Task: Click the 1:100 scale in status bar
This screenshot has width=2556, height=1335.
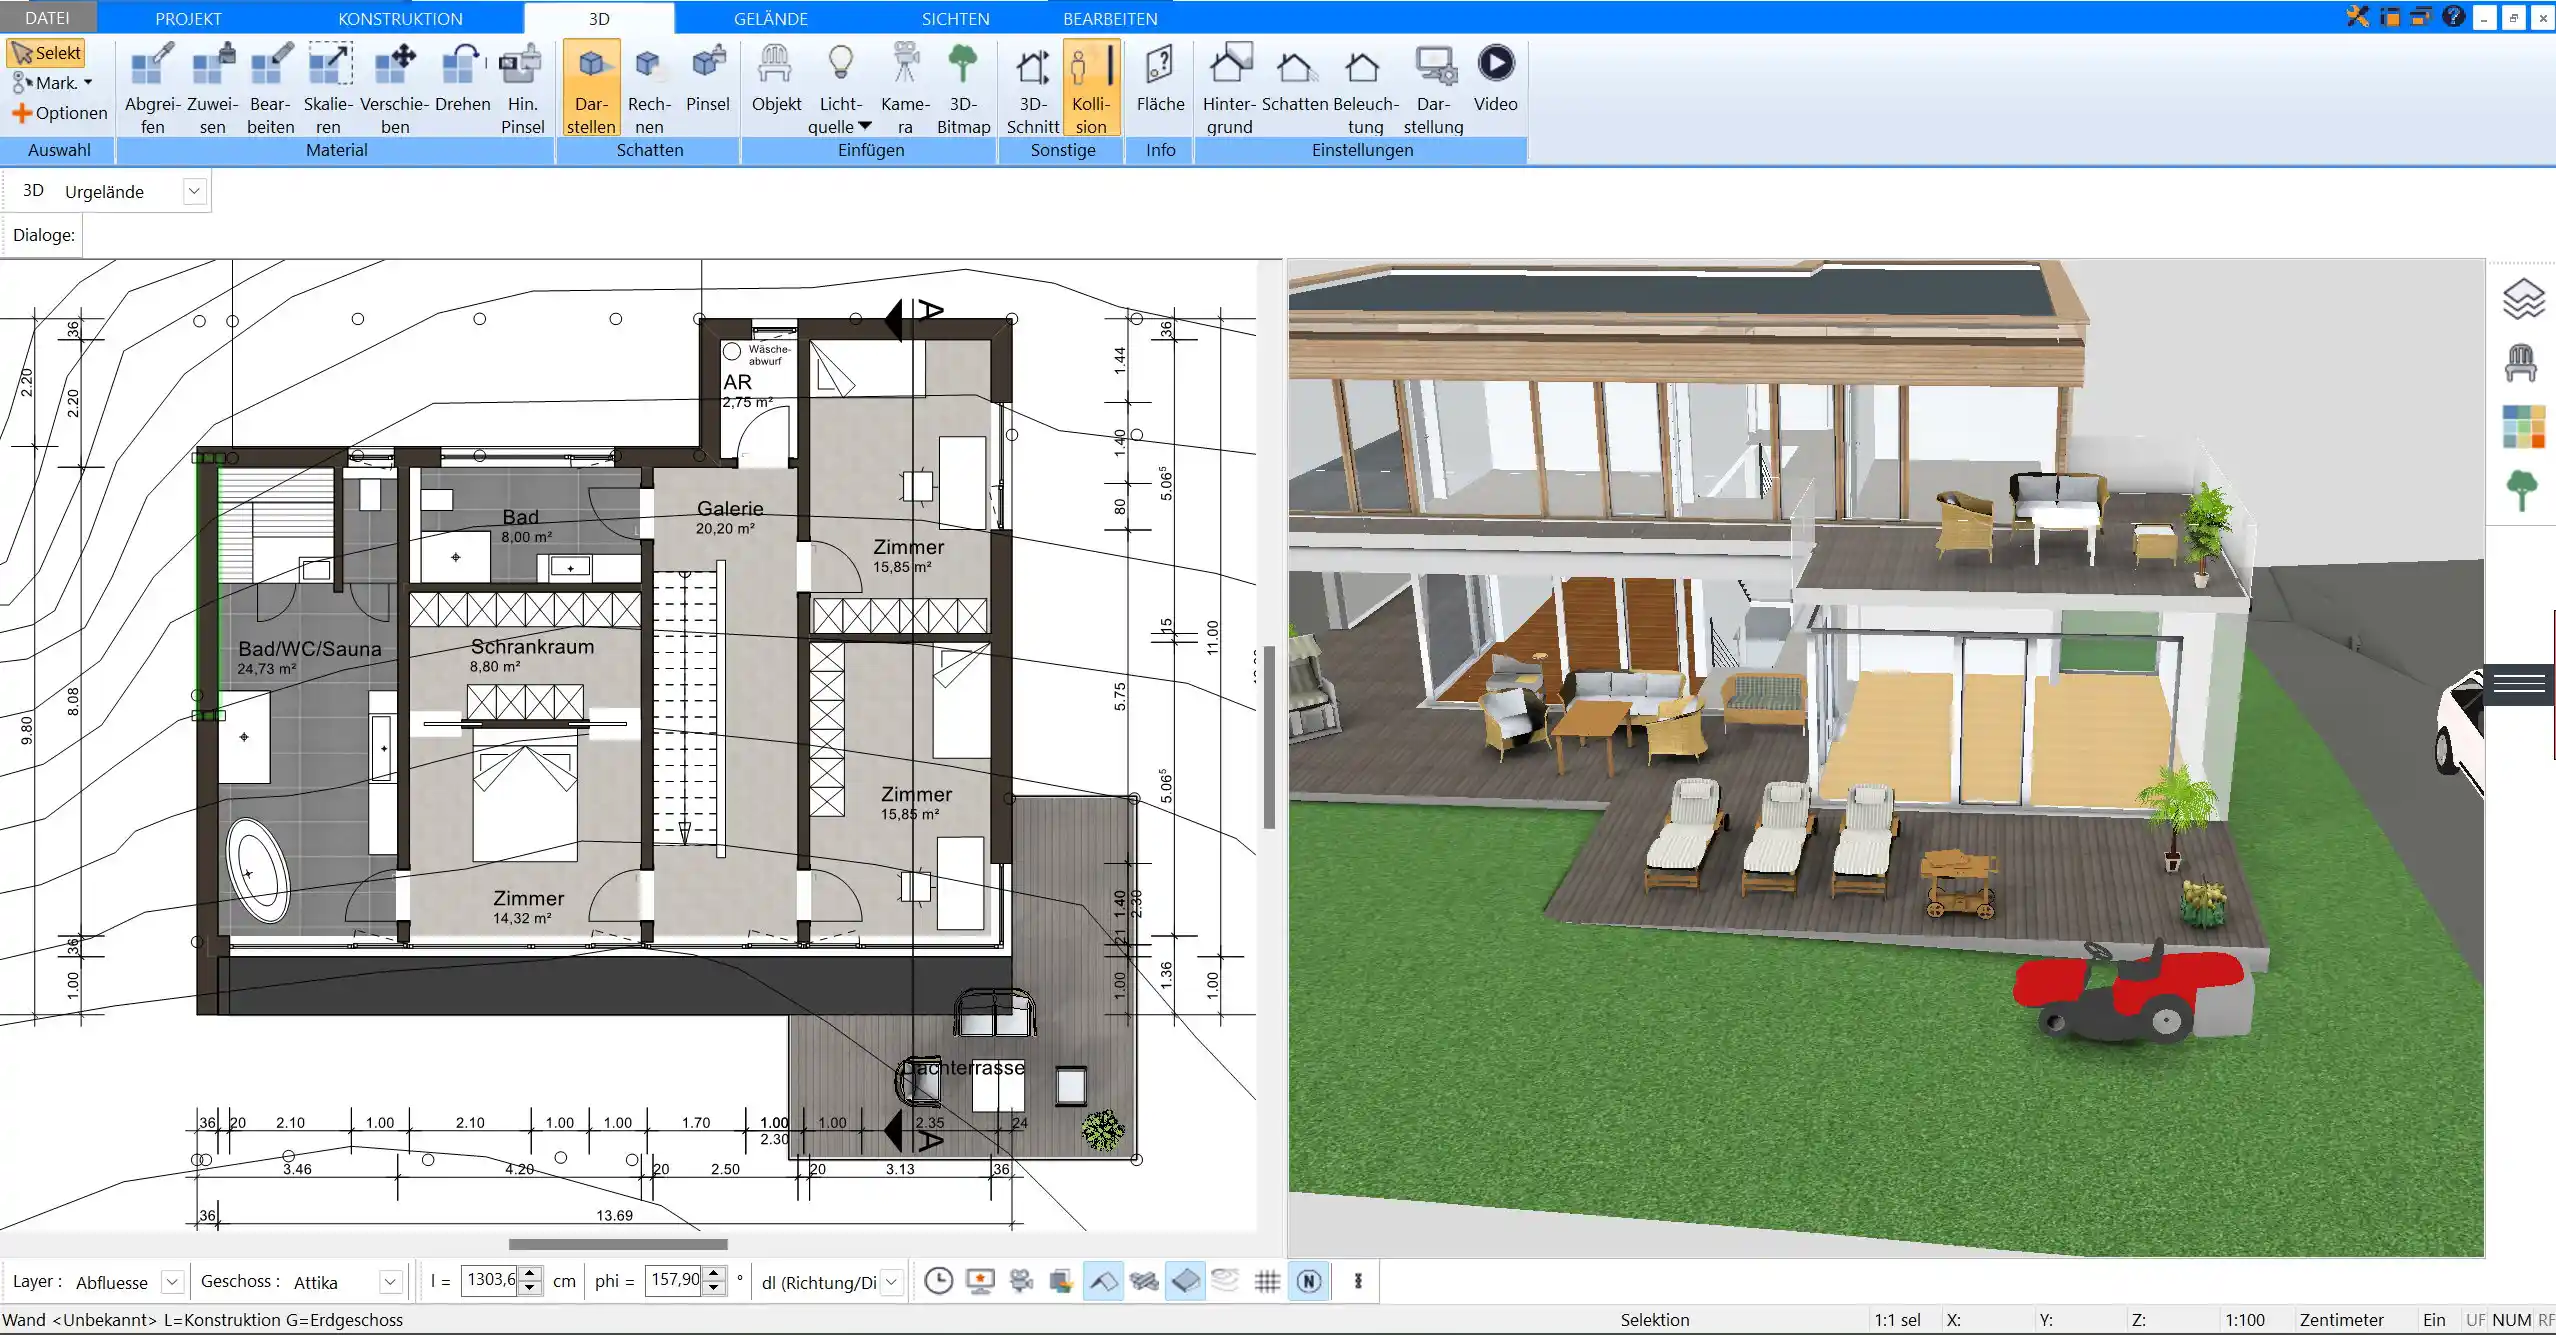Action: coord(2244,1320)
